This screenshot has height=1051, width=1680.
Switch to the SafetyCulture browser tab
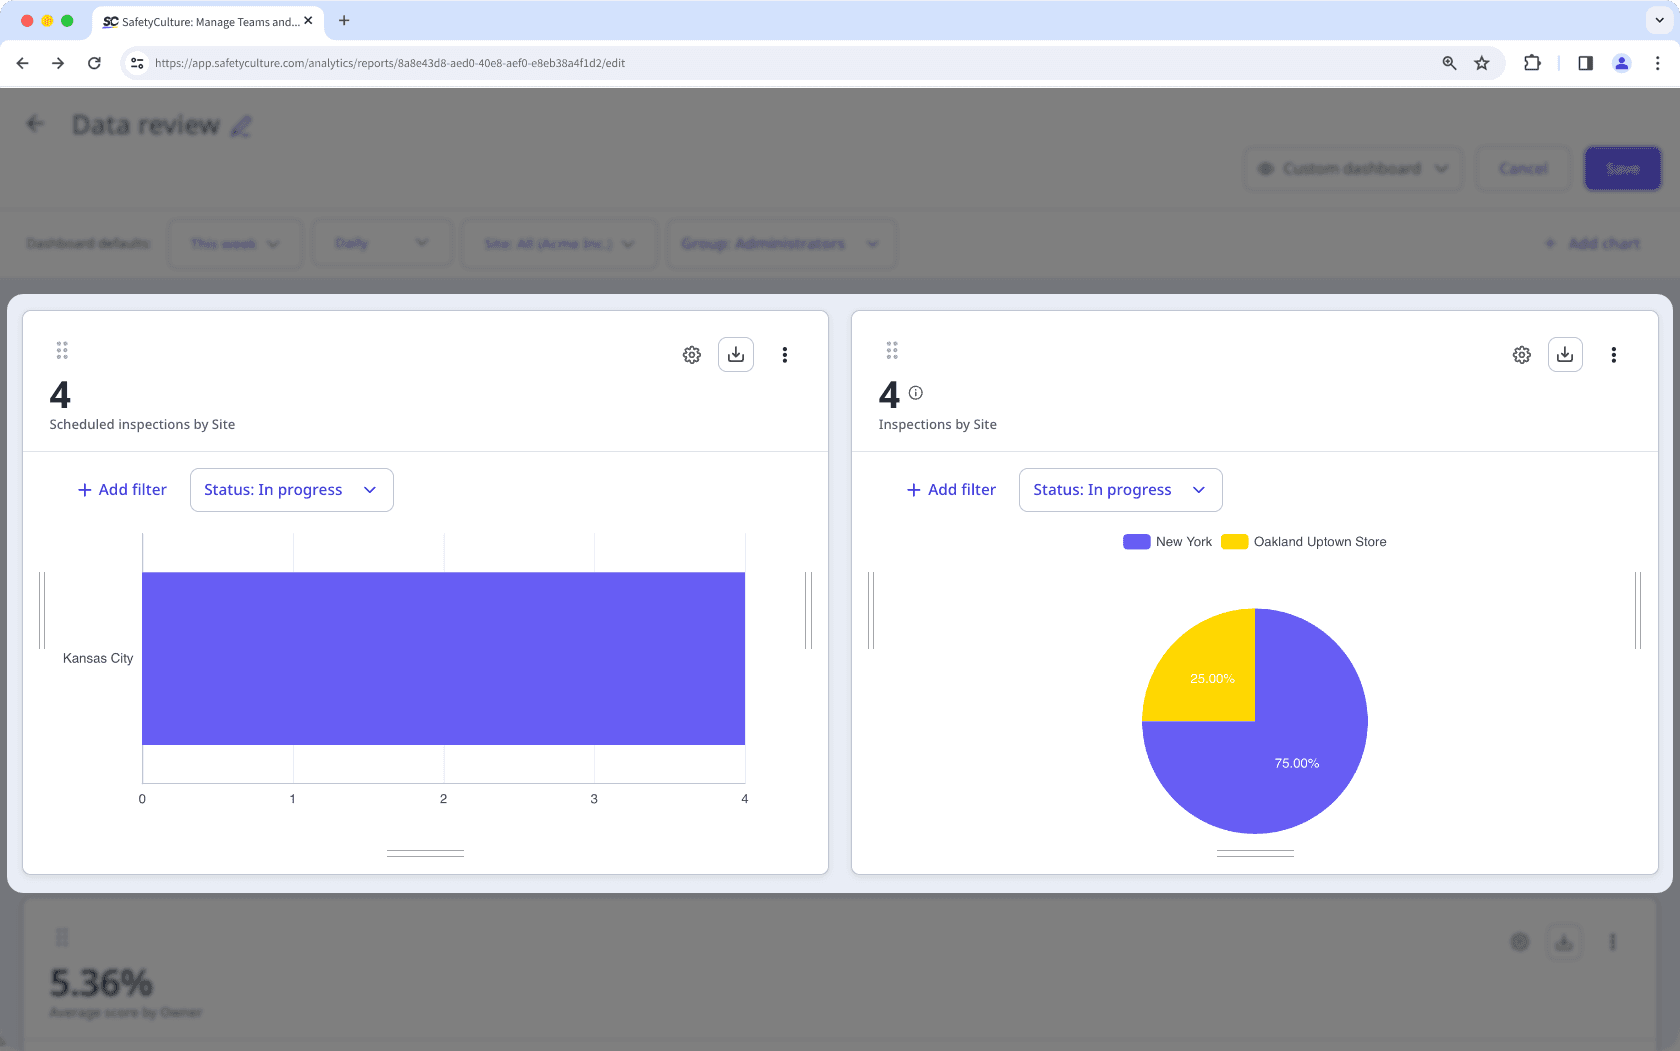[205, 21]
